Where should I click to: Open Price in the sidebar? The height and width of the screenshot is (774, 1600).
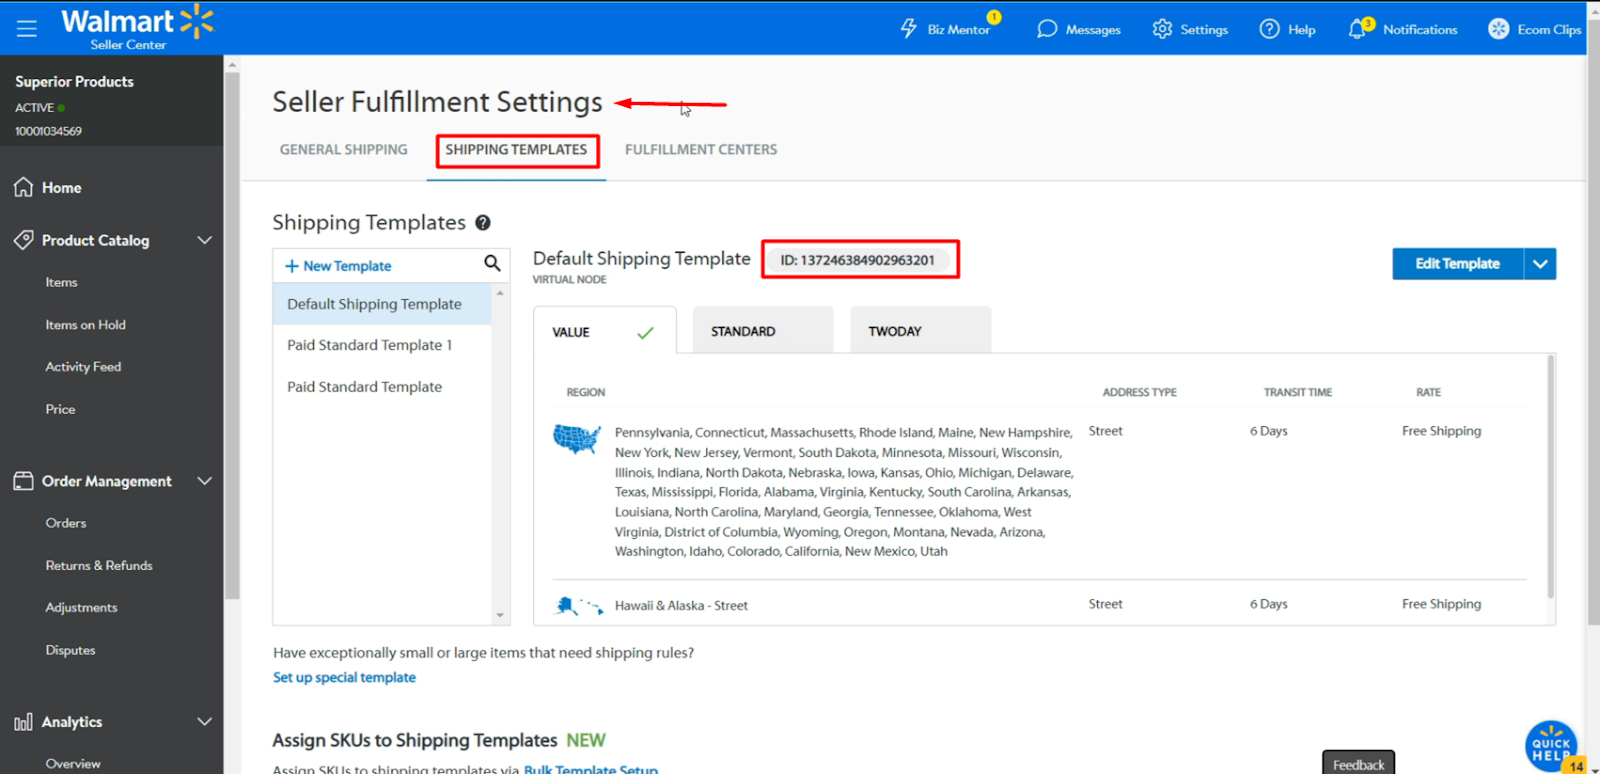[x=60, y=409]
